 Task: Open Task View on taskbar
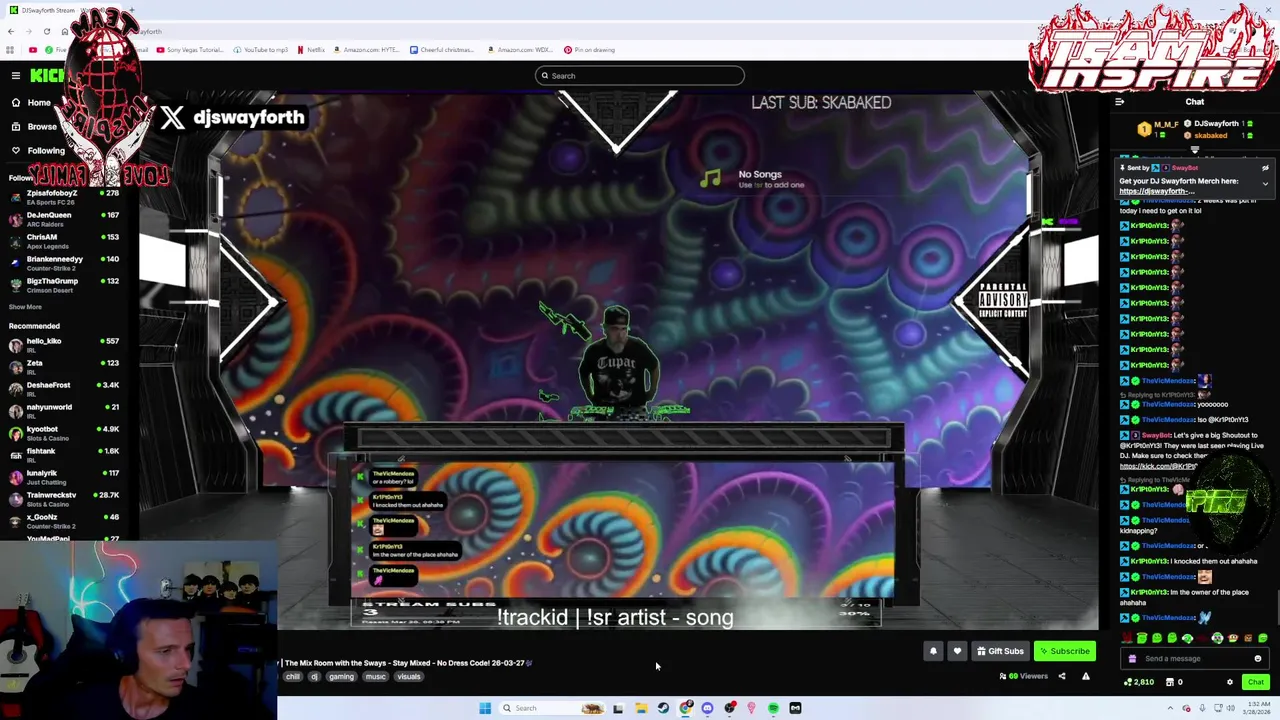coord(618,708)
